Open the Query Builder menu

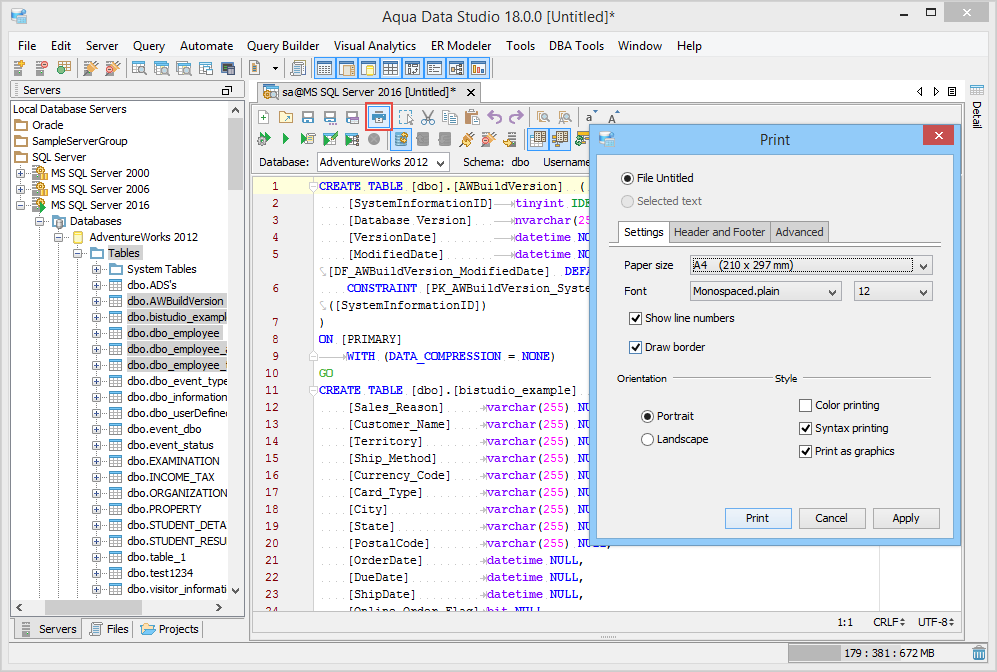(283, 46)
